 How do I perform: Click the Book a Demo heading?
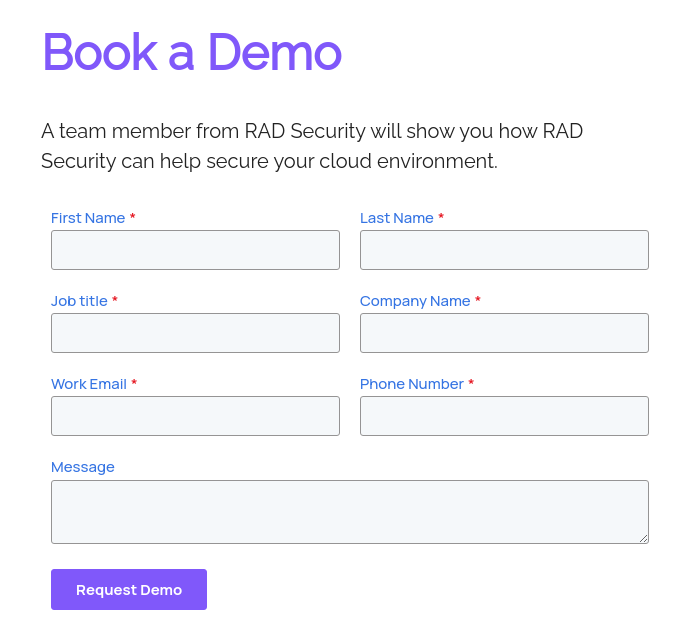[x=192, y=52]
